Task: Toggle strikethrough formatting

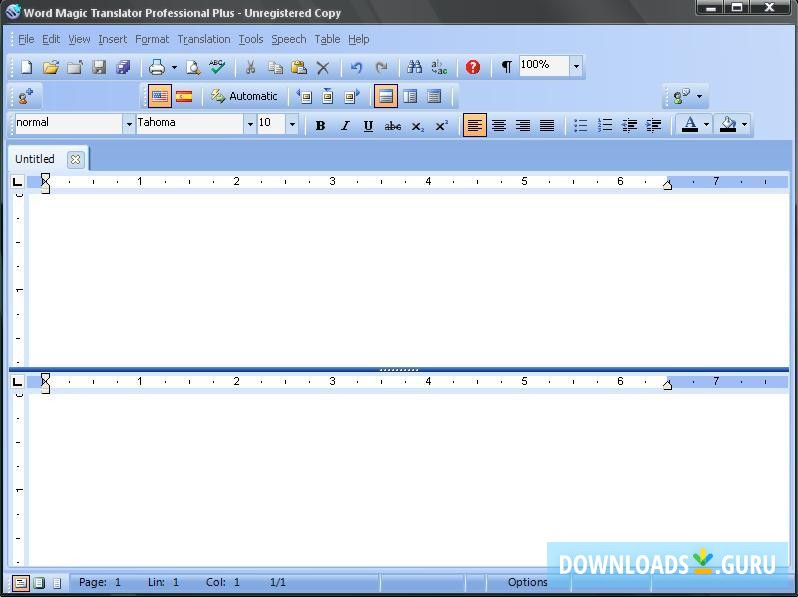Action: [x=393, y=126]
